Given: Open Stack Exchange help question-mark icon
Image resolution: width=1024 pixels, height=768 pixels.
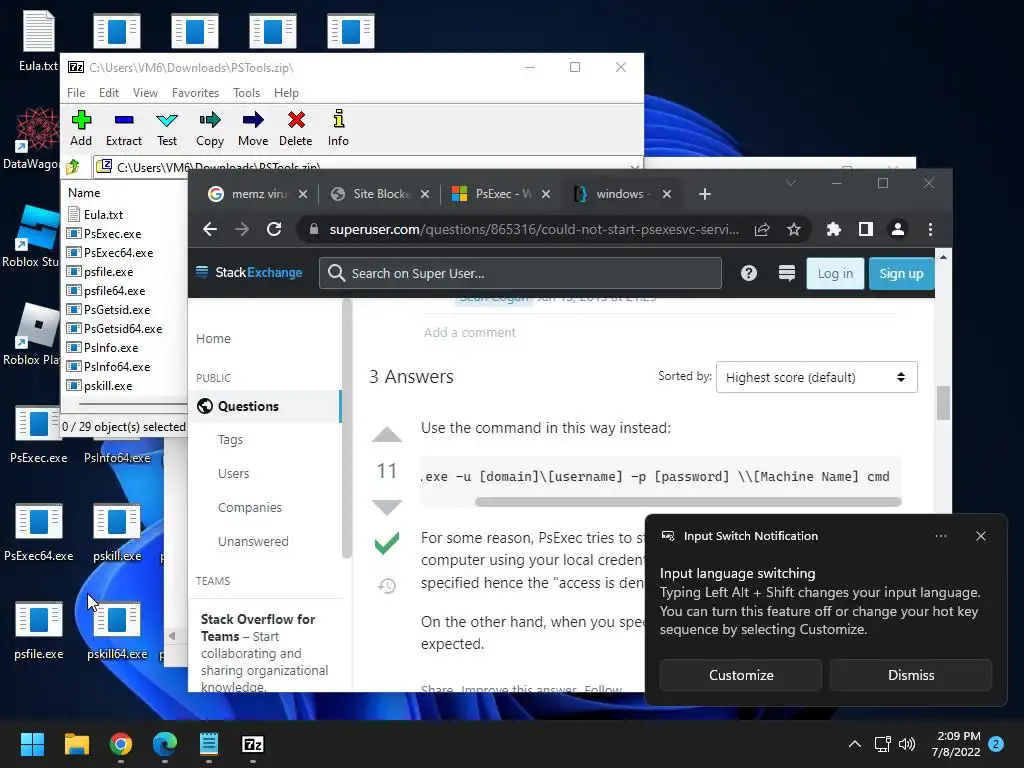Looking at the screenshot, I should tap(749, 273).
